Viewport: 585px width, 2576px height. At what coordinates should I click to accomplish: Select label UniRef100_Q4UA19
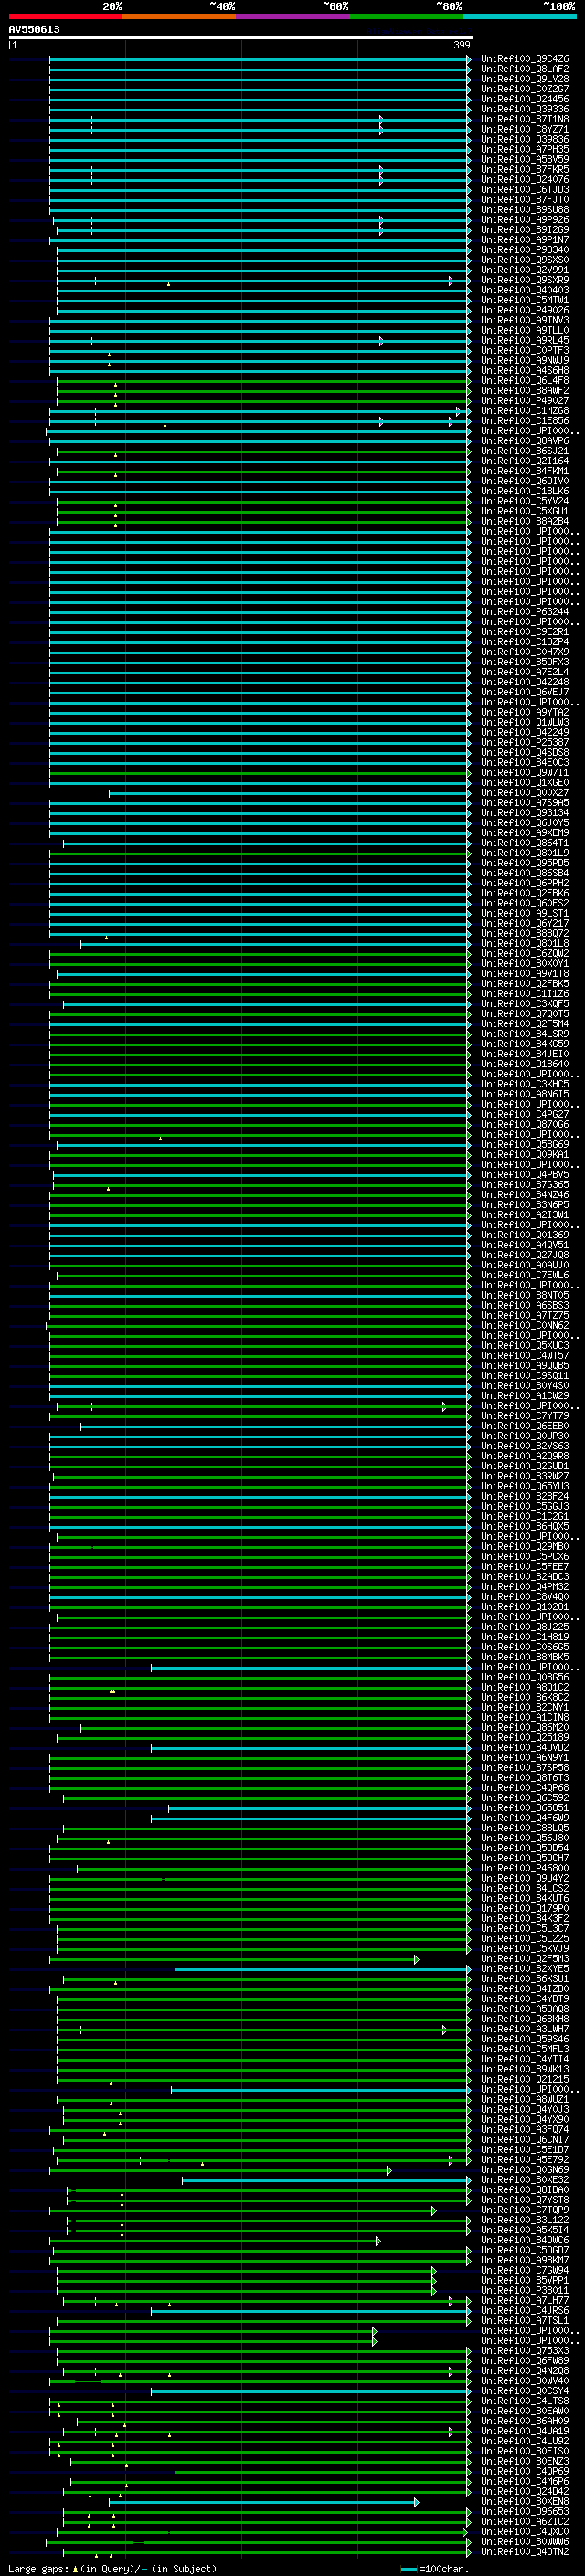click(x=525, y=2430)
